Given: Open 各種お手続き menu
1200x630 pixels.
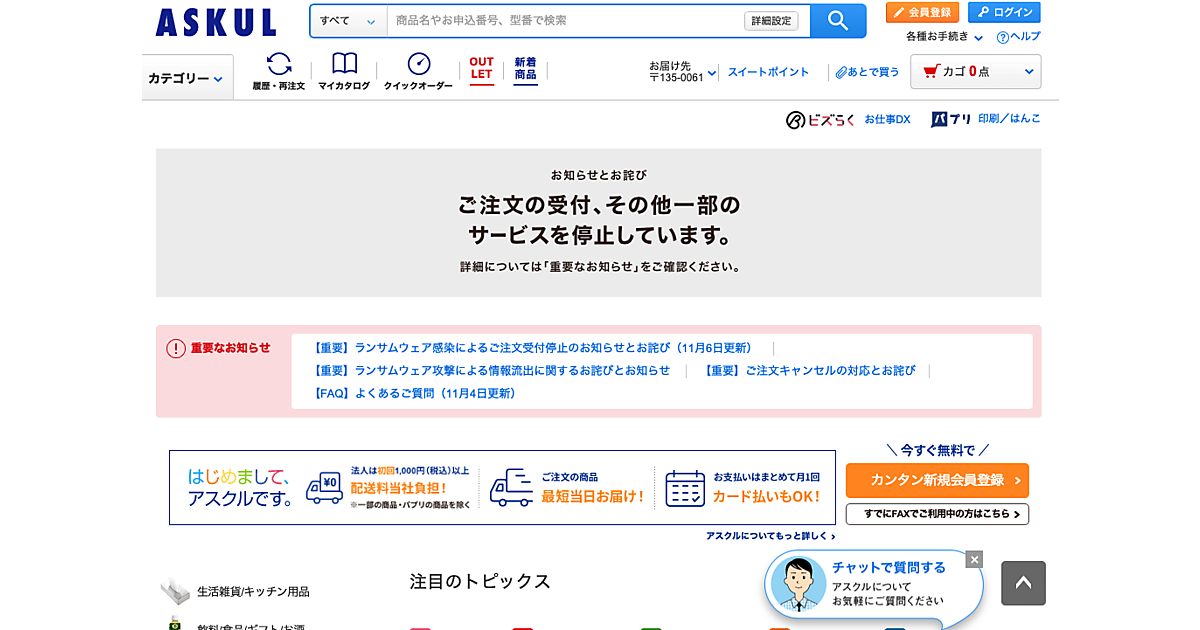Looking at the screenshot, I should (944, 37).
